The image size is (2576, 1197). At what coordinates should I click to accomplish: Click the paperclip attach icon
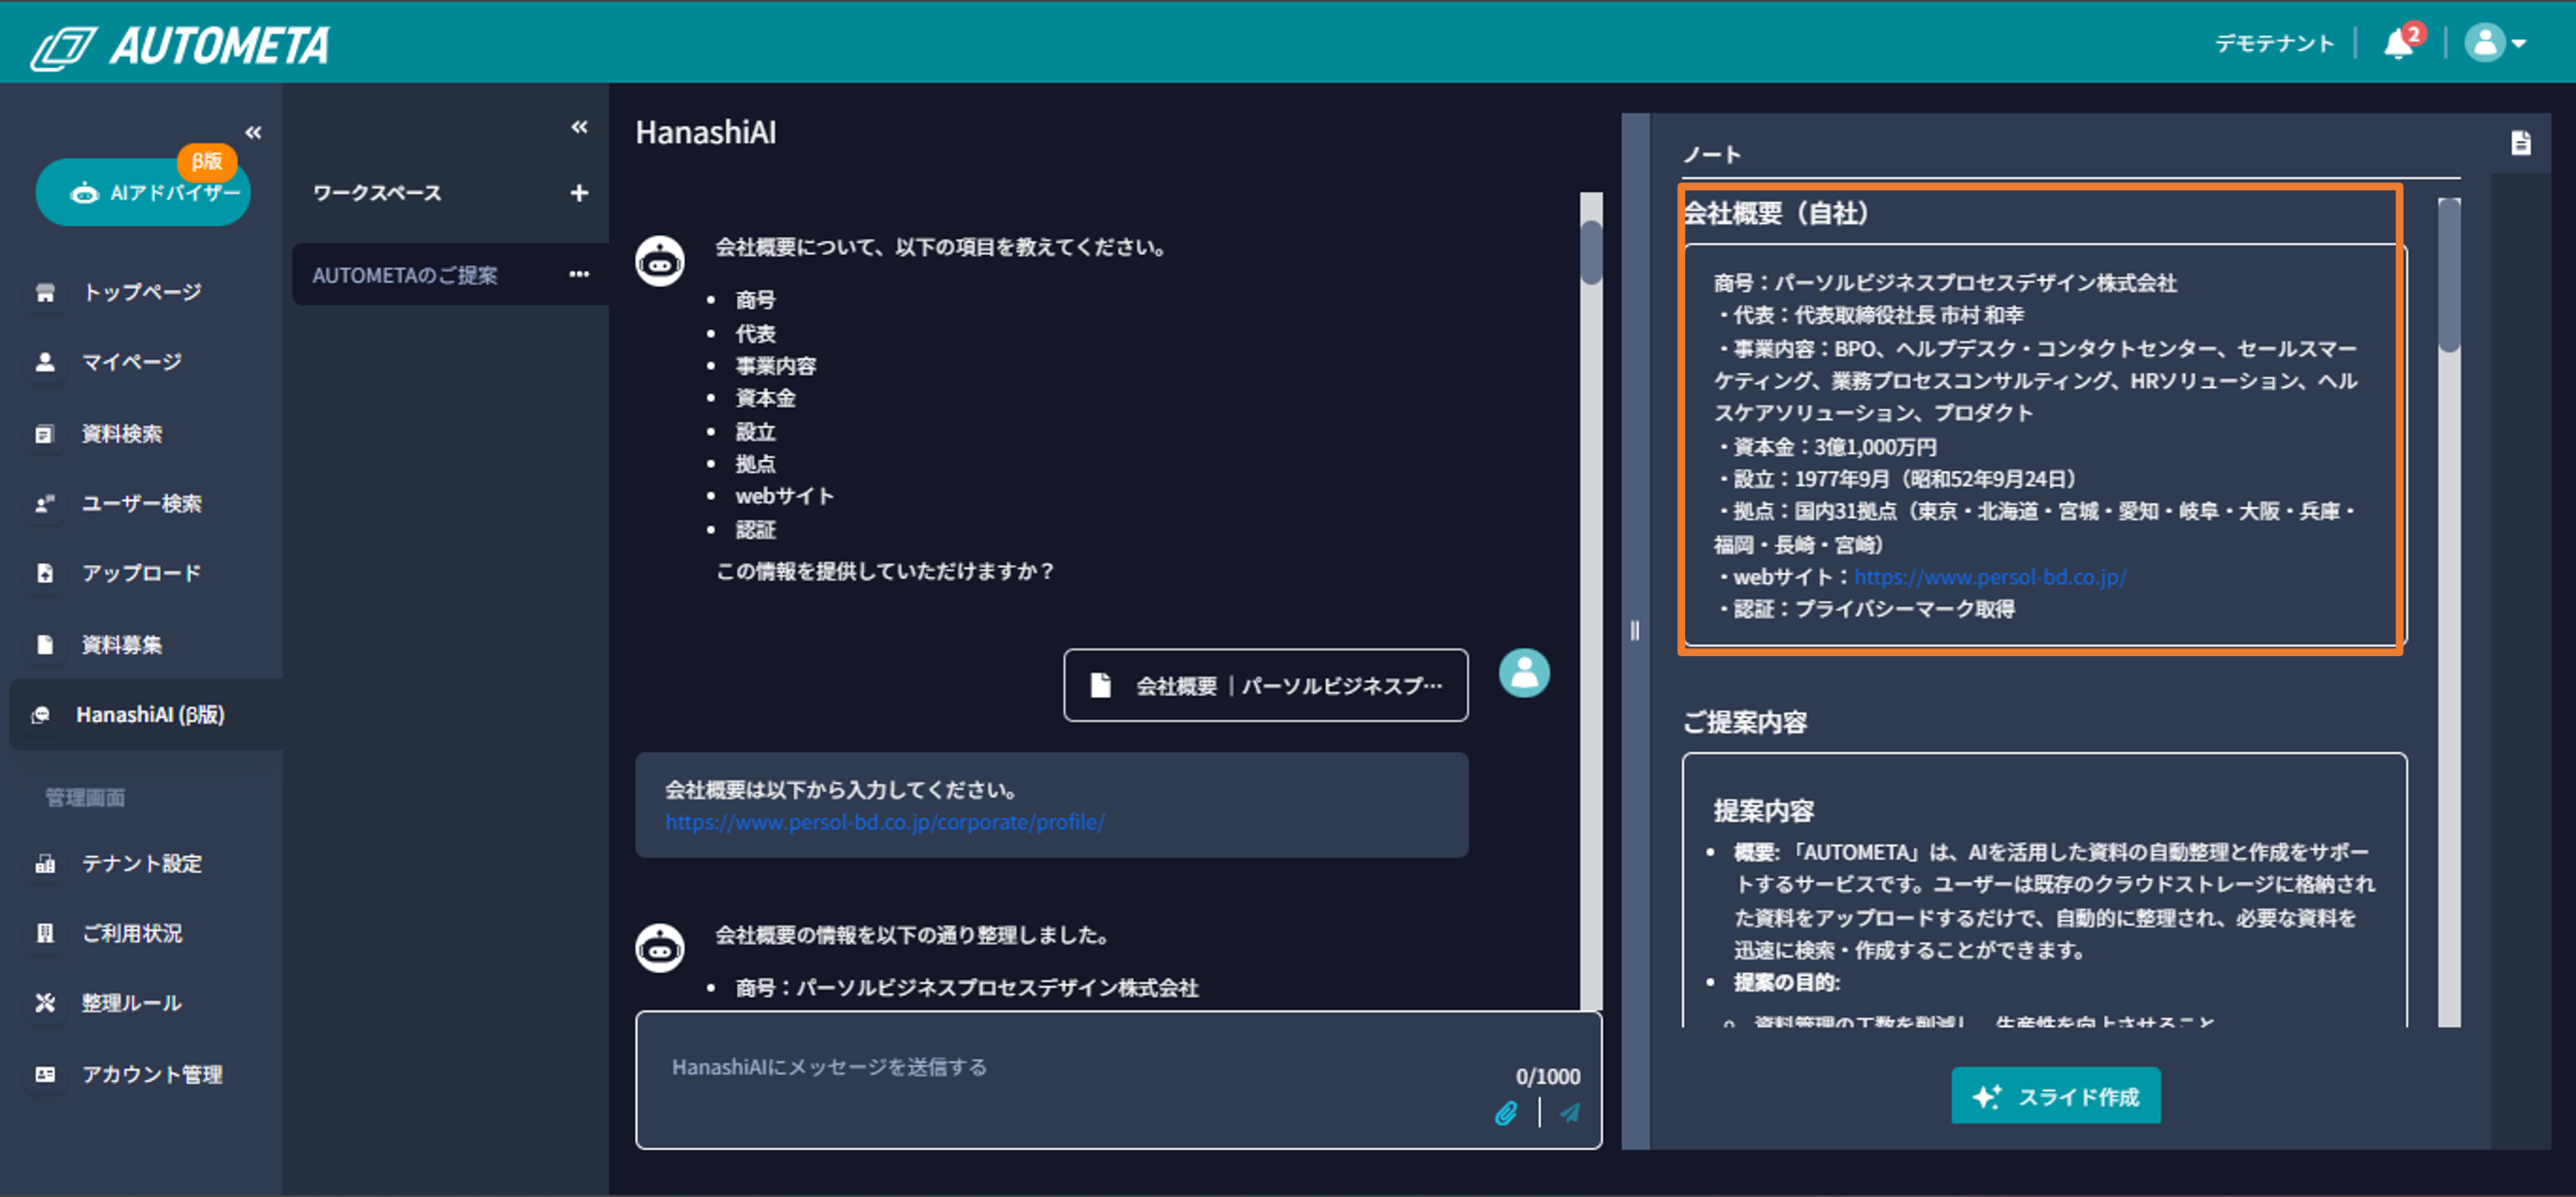(x=1506, y=1113)
